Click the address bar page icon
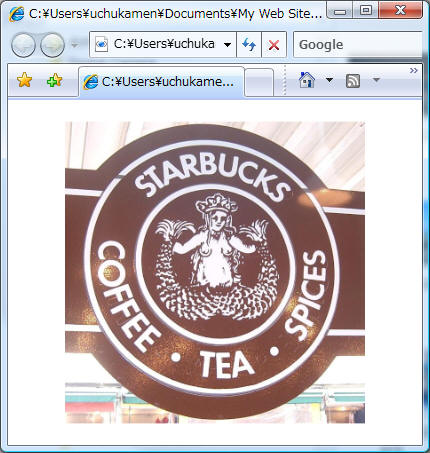The image size is (430, 453). (x=101, y=44)
